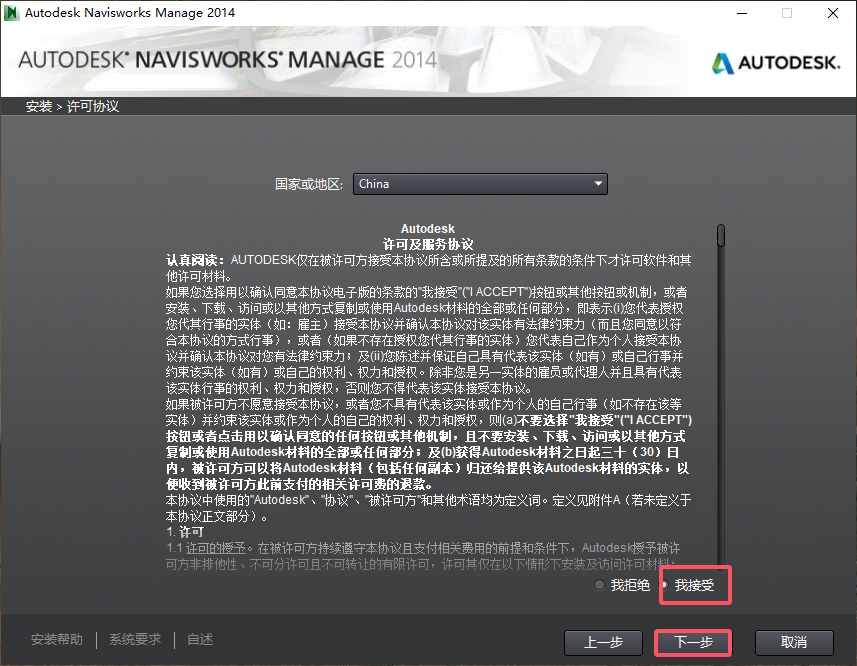The height and width of the screenshot is (666, 857).
Task: Click the 下一步 (Next) button
Action: tap(693, 642)
